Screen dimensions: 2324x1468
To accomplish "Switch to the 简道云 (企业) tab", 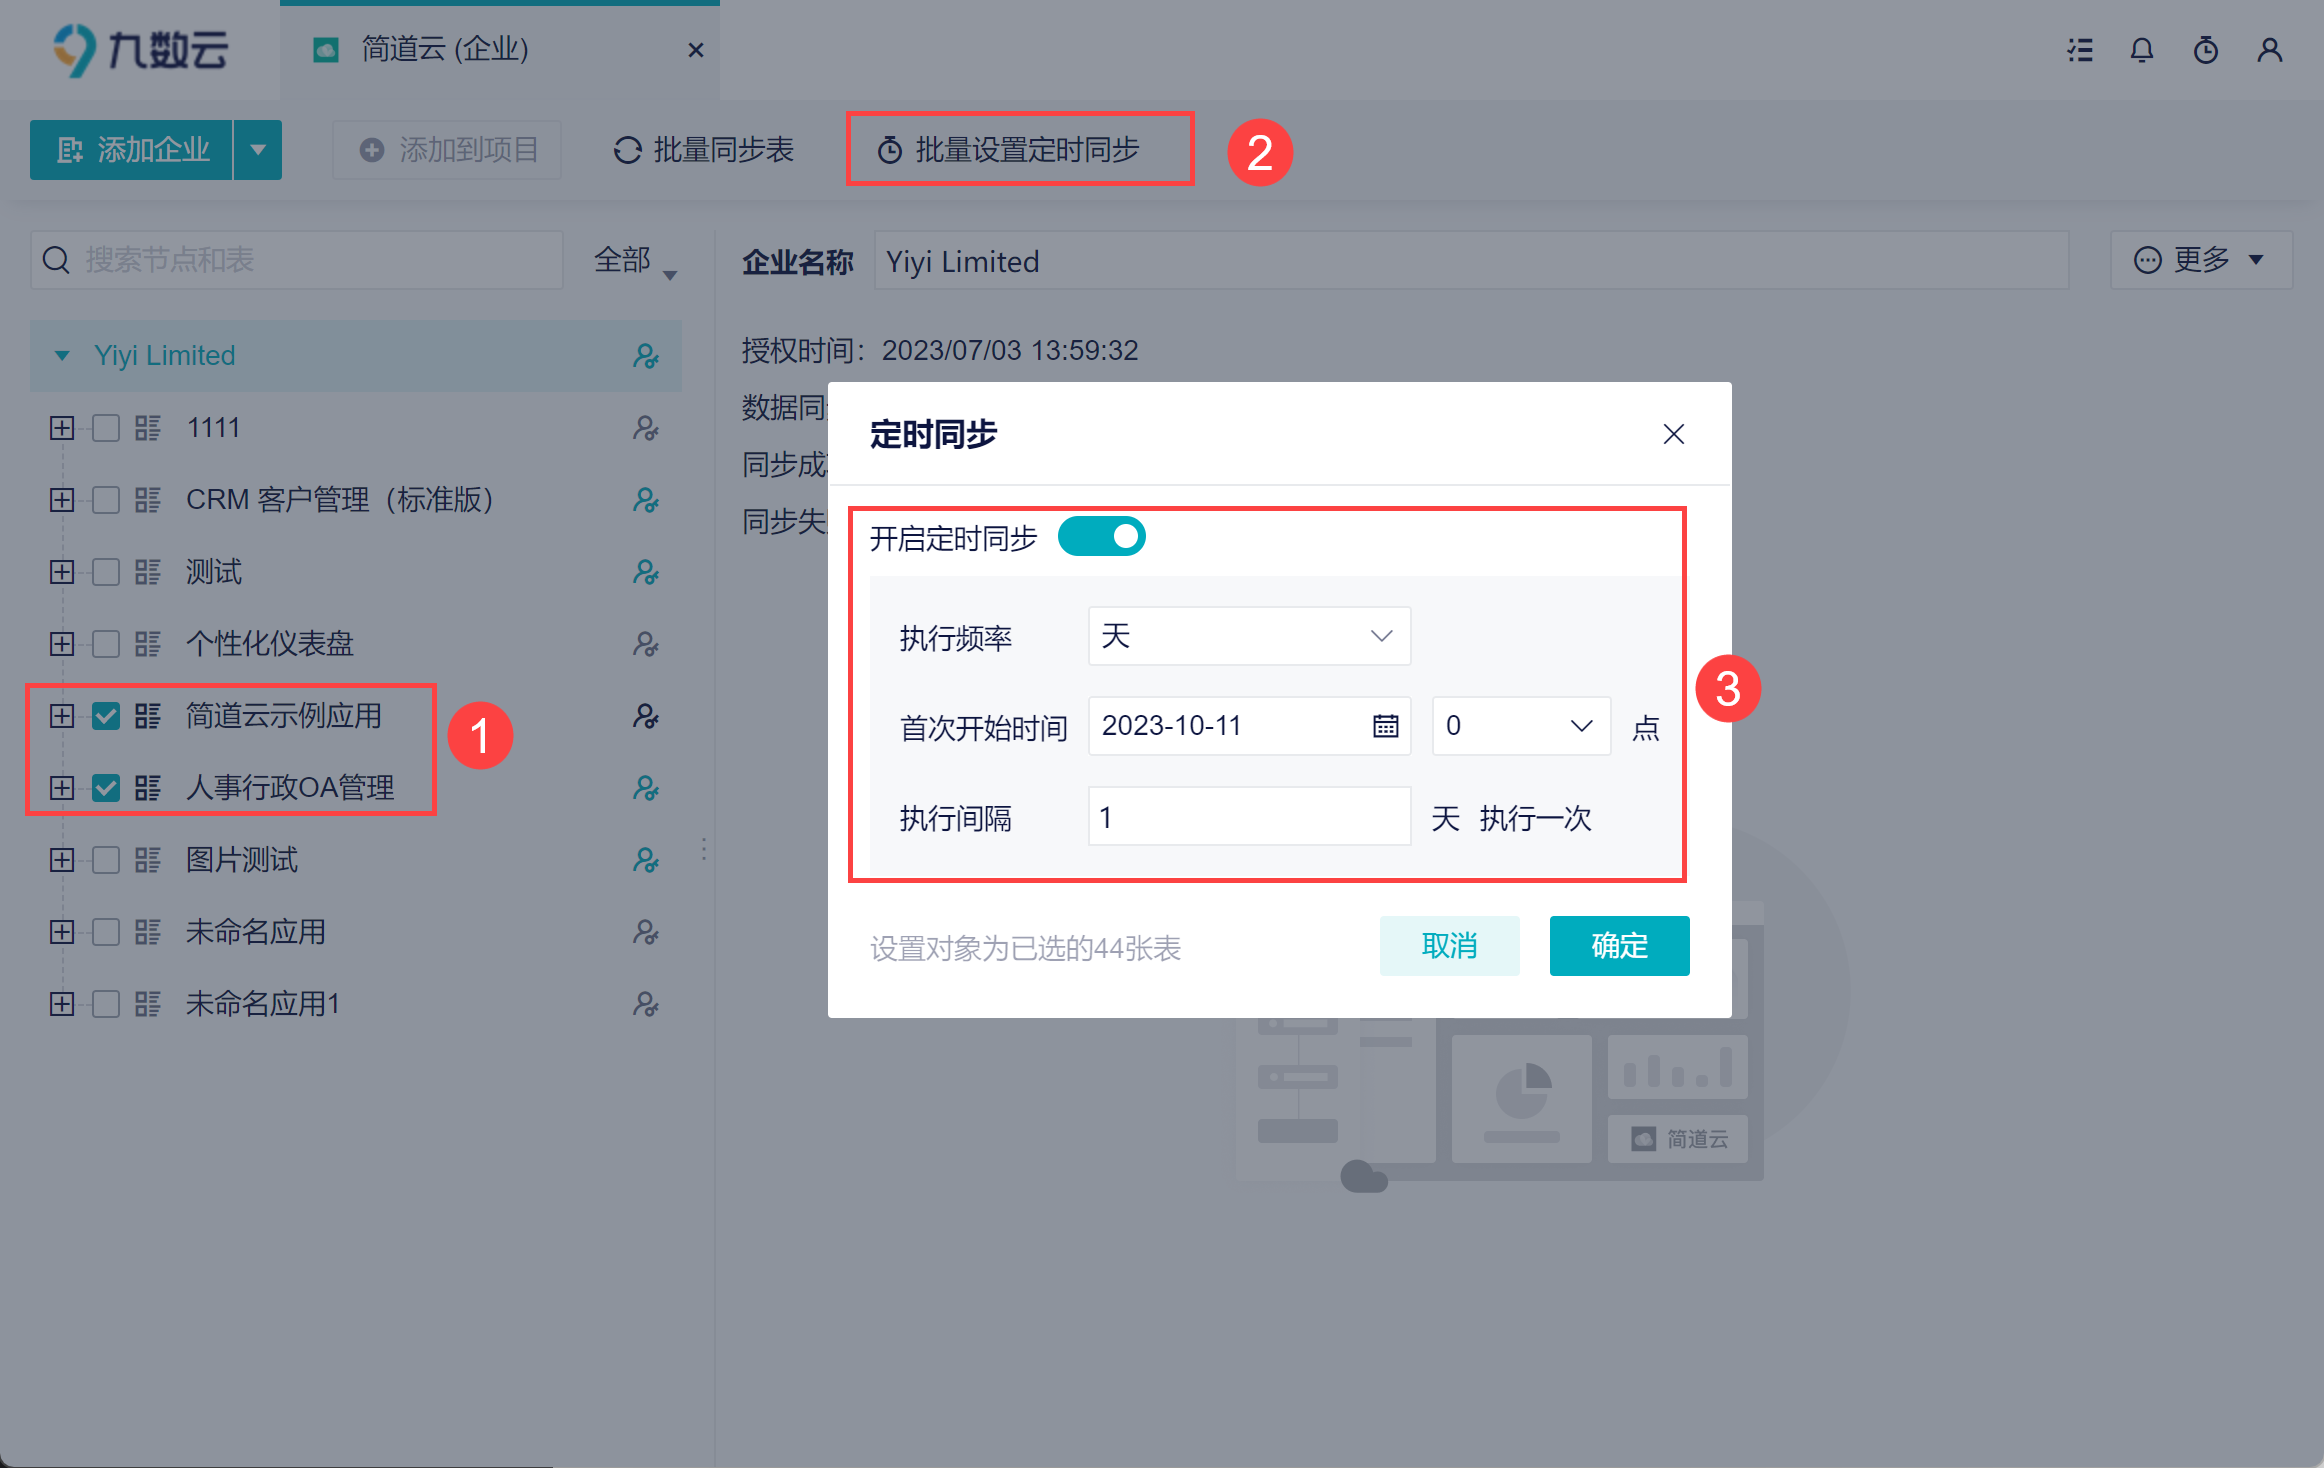I will (x=445, y=50).
